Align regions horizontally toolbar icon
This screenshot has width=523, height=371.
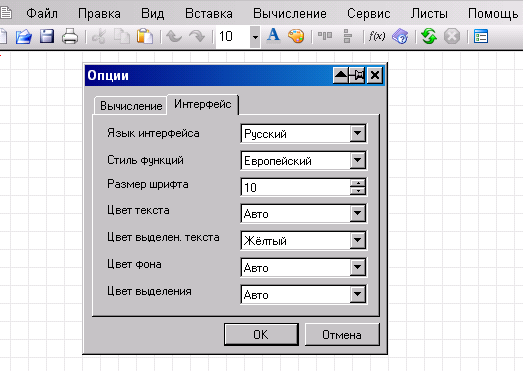coord(325,35)
